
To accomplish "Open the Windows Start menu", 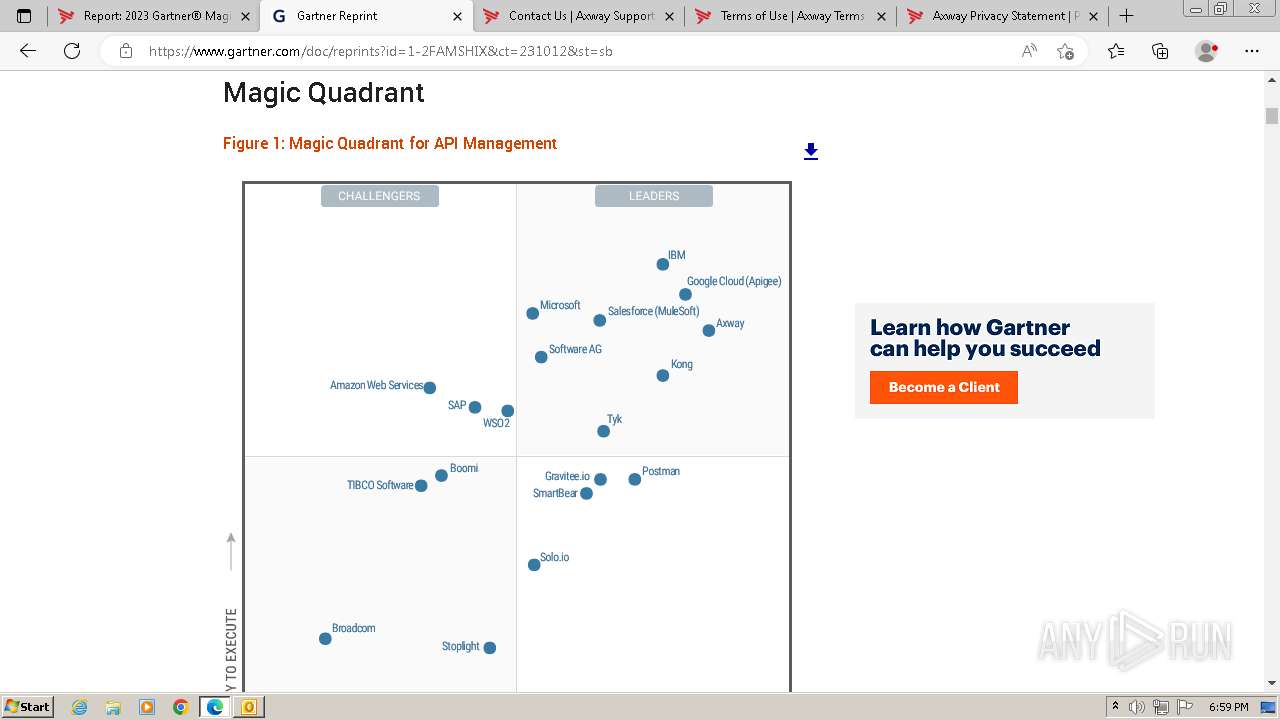I will [x=27, y=707].
